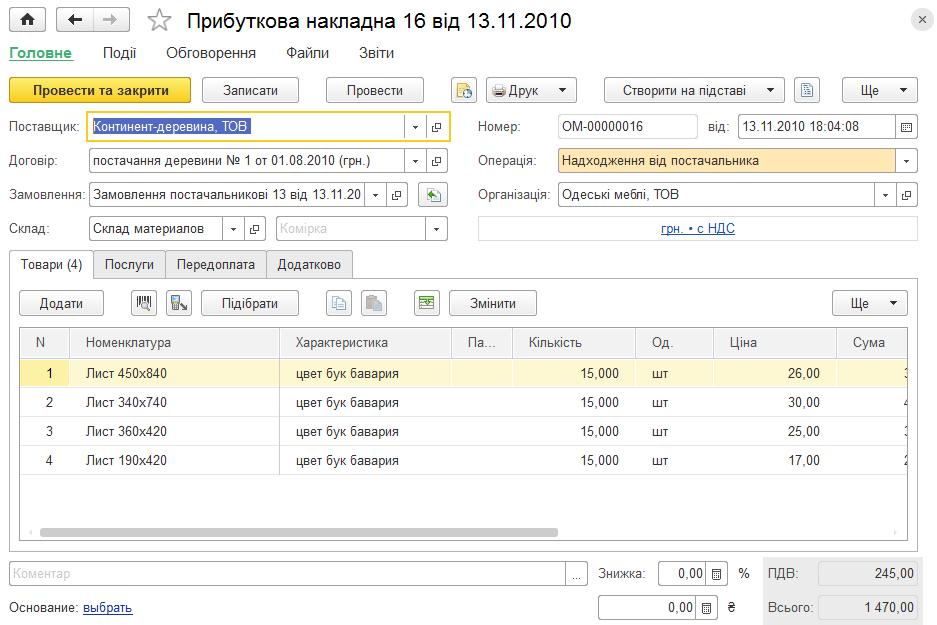Expand the Комірка dropdown list

[x=436, y=229]
